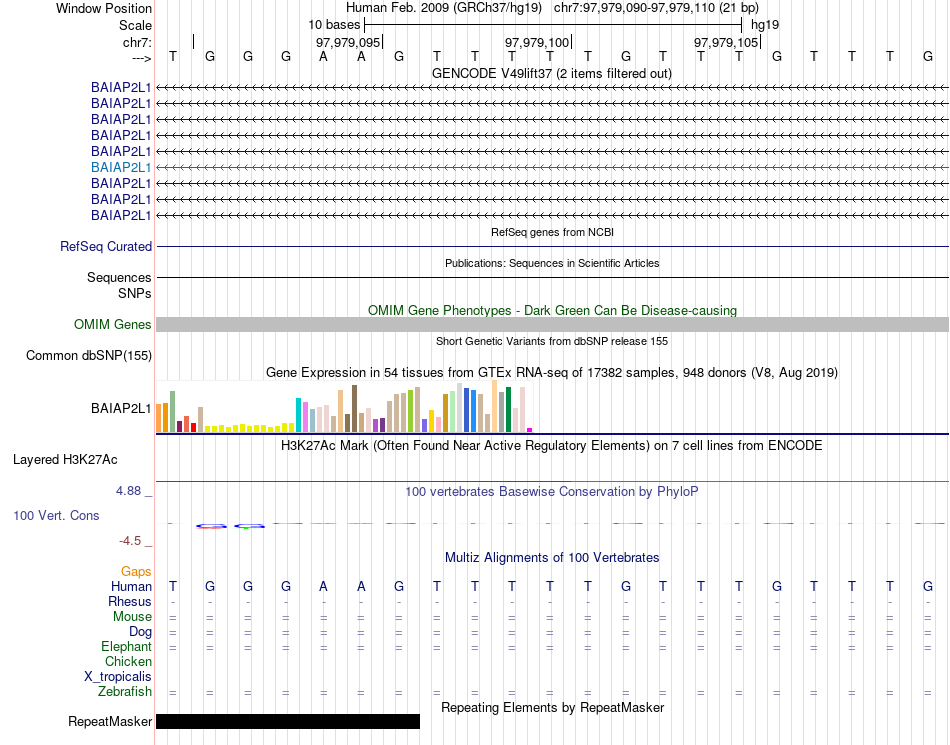Click the Layered H3K27Ac track label
The image size is (950, 745).
point(65,460)
